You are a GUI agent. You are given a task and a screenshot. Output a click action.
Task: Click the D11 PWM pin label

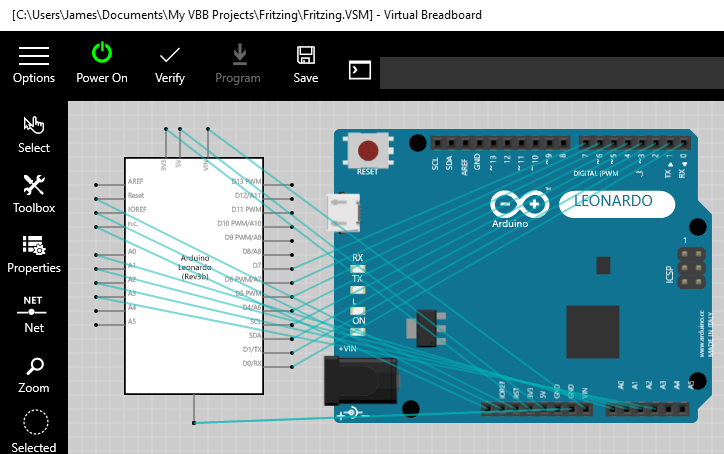pyautogui.click(x=247, y=209)
